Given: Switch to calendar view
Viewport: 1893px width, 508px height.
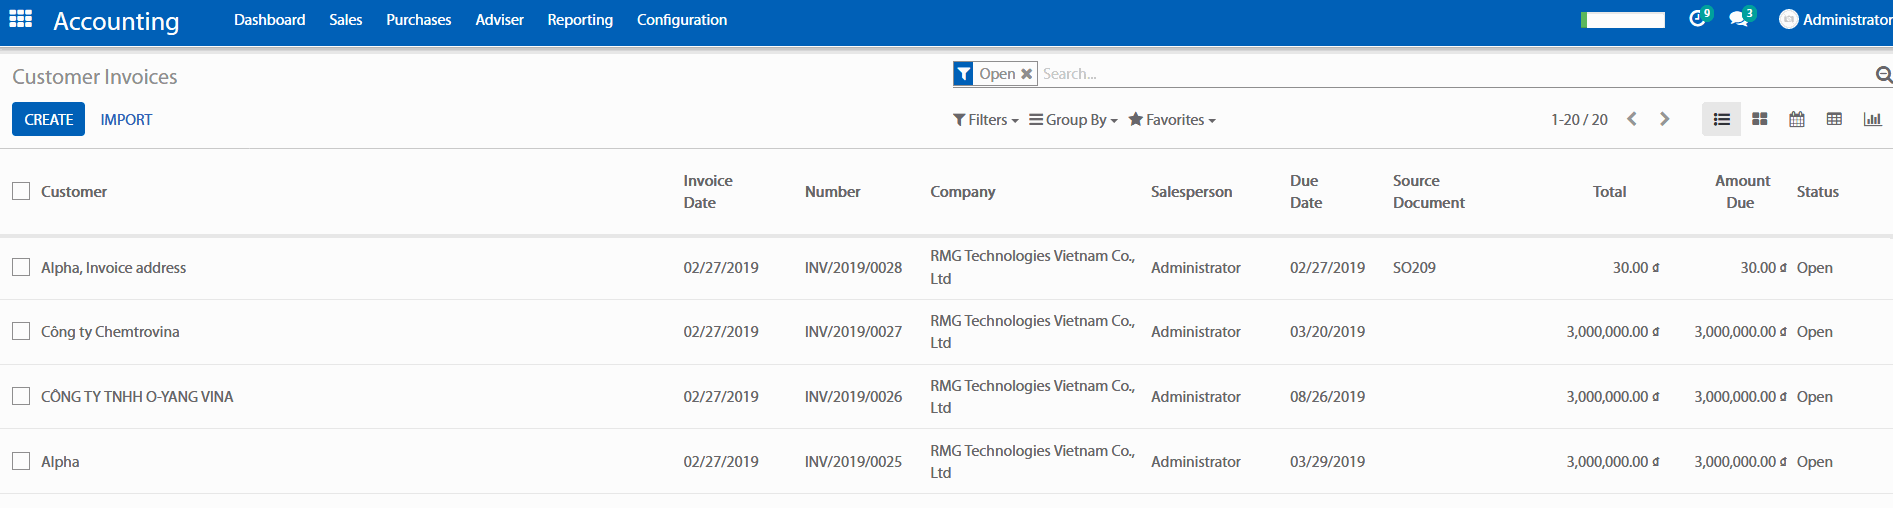Looking at the screenshot, I should (x=1797, y=119).
